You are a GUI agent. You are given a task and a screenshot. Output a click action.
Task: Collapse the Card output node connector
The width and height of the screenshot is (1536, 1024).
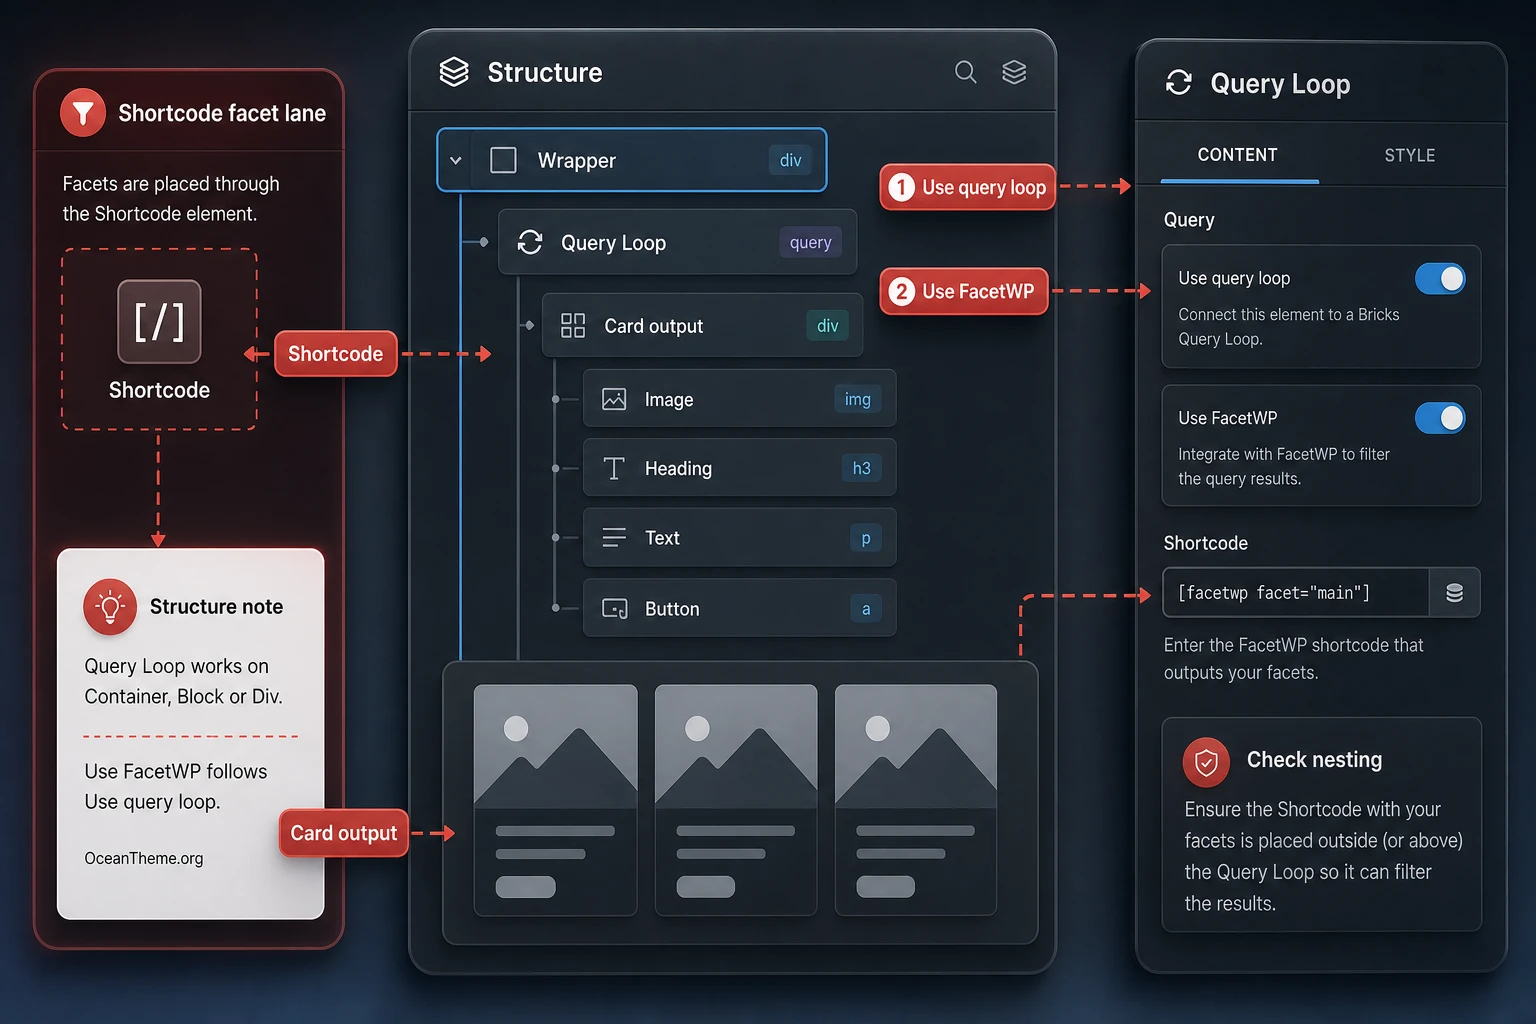tap(529, 325)
